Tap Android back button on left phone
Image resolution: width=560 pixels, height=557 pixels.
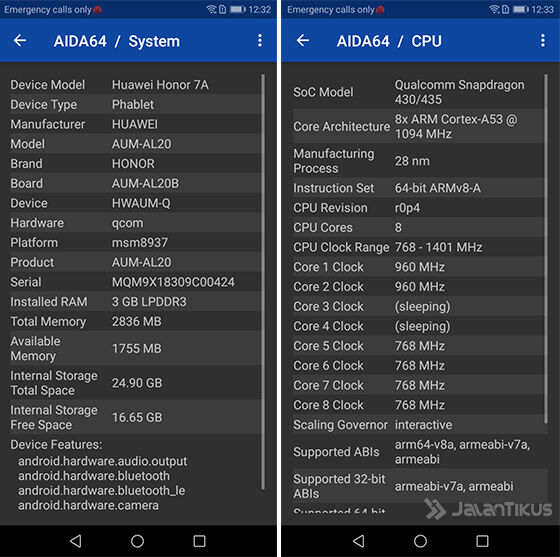tap(76, 541)
